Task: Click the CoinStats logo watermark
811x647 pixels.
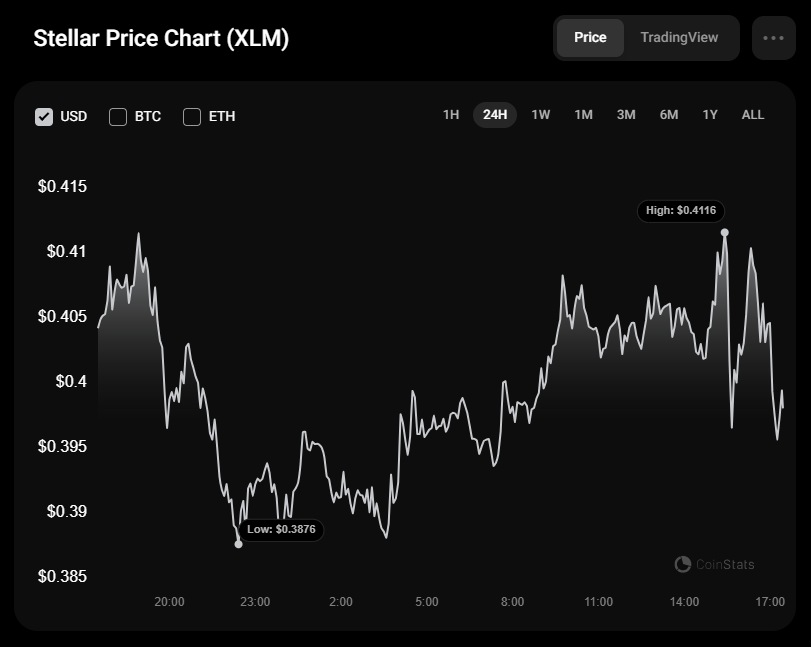Action: [x=714, y=564]
